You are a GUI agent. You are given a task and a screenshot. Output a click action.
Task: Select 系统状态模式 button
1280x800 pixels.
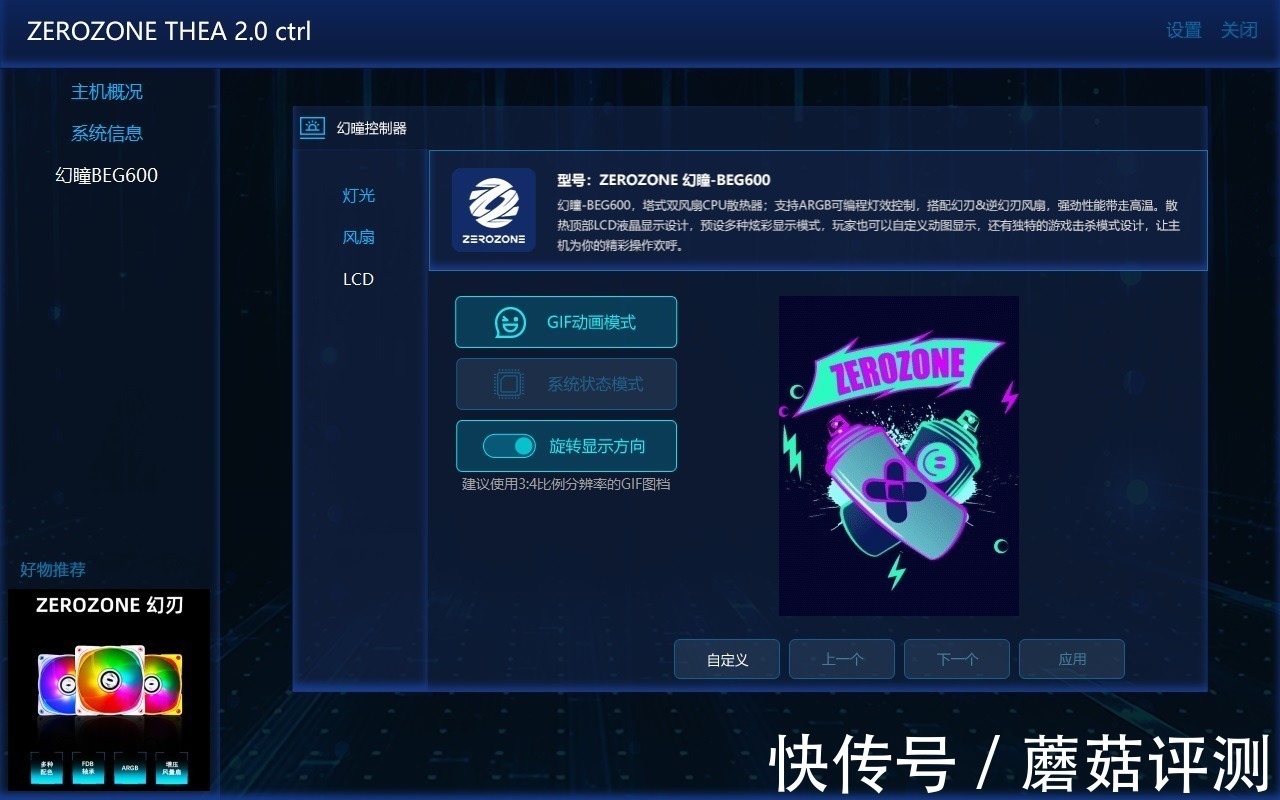tap(566, 384)
